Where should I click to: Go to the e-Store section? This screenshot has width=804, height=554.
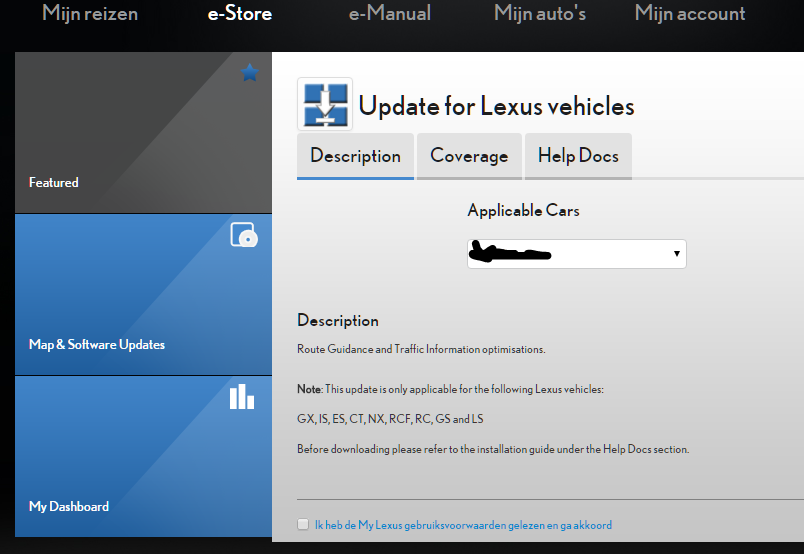(239, 13)
